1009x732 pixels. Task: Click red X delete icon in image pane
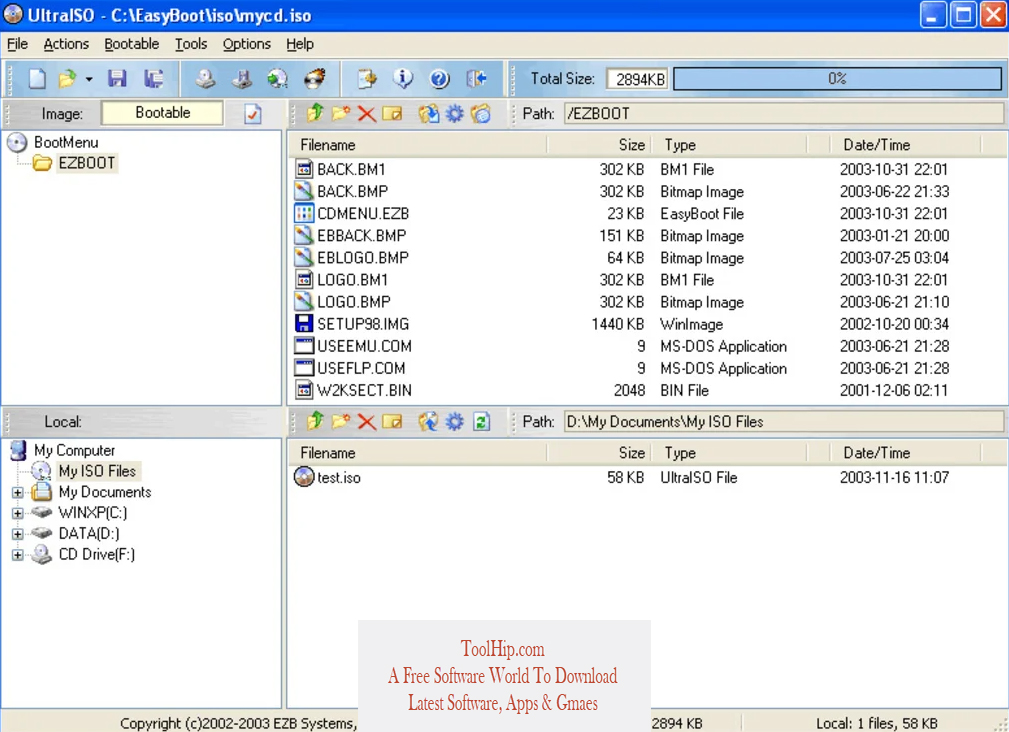pyautogui.click(x=366, y=114)
